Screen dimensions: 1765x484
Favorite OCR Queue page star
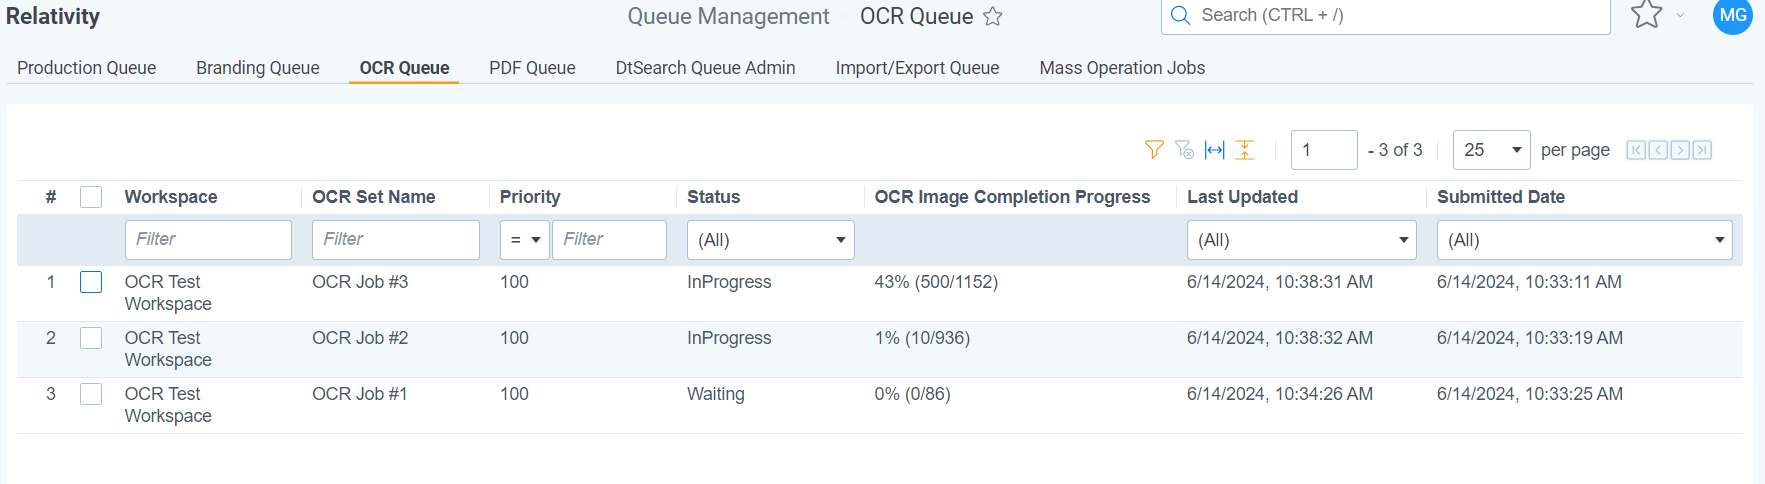click(x=992, y=16)
